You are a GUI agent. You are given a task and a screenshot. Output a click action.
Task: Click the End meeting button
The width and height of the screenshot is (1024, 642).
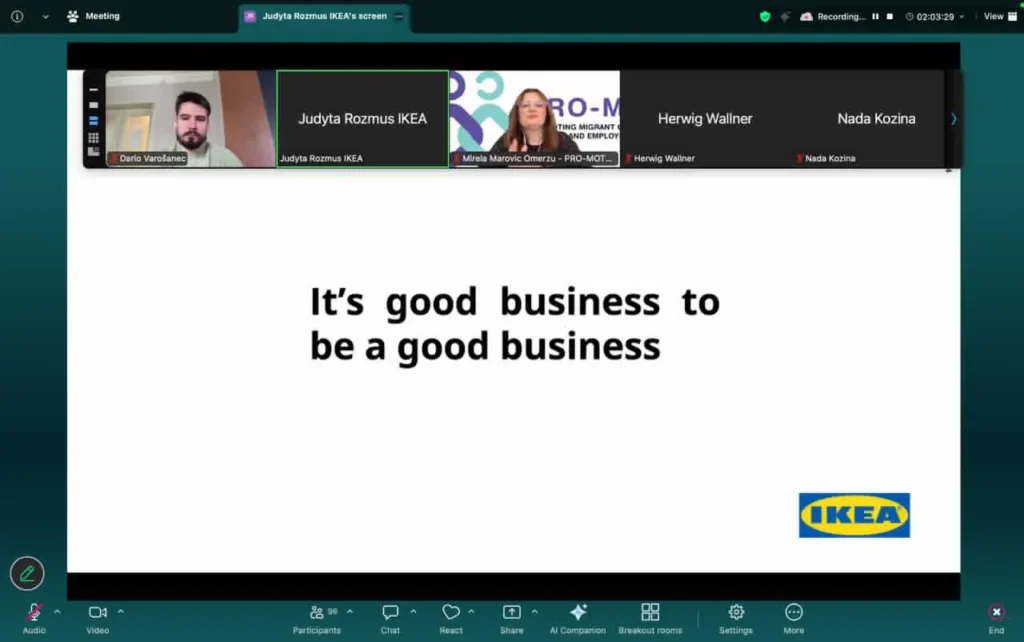(x=996, y=613)
